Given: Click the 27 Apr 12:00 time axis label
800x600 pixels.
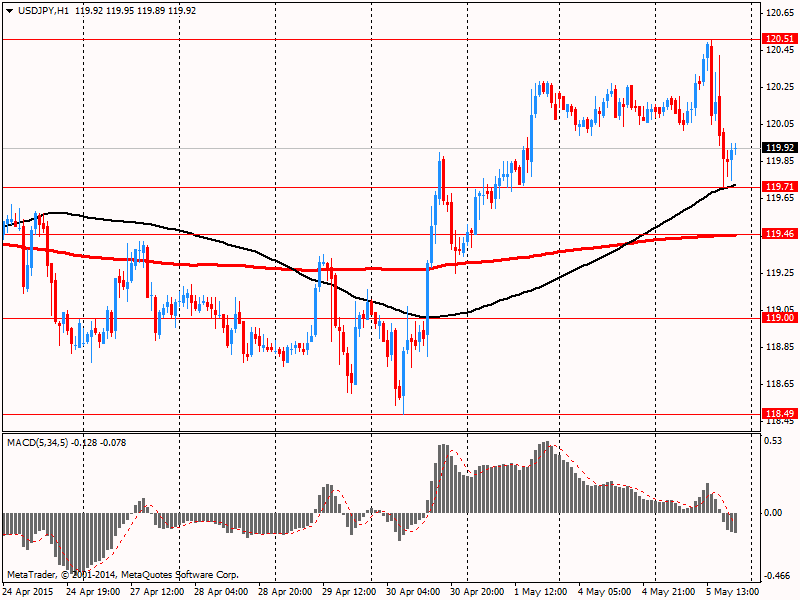Looking at the screenshot, I should pyautogui.click(x=157, y=592).
